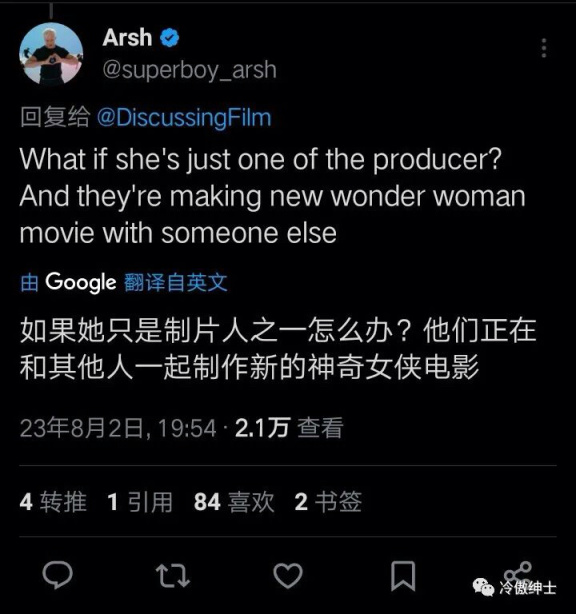Open the 2 书签 bookmarks count

coord(328,502)
